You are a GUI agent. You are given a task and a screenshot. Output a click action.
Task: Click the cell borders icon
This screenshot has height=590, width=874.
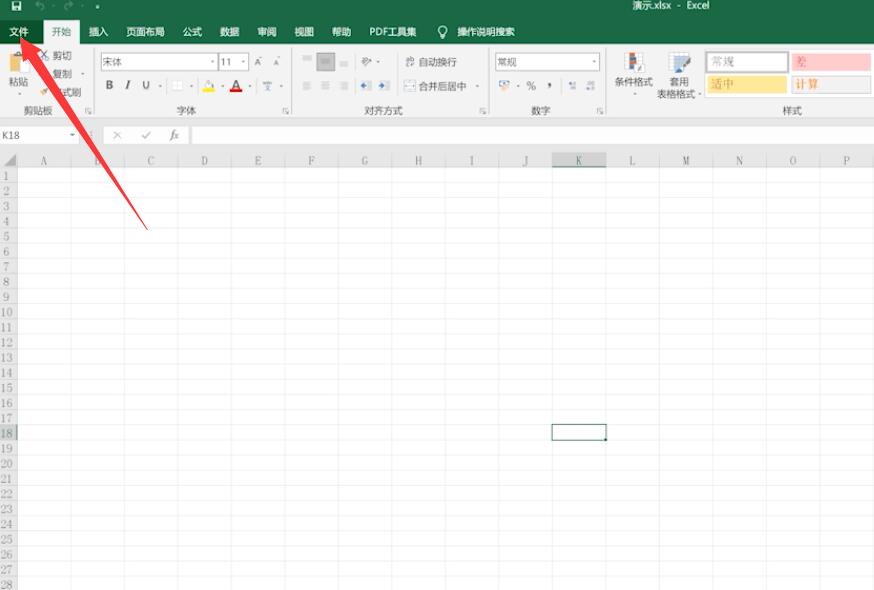coord(177,86)
